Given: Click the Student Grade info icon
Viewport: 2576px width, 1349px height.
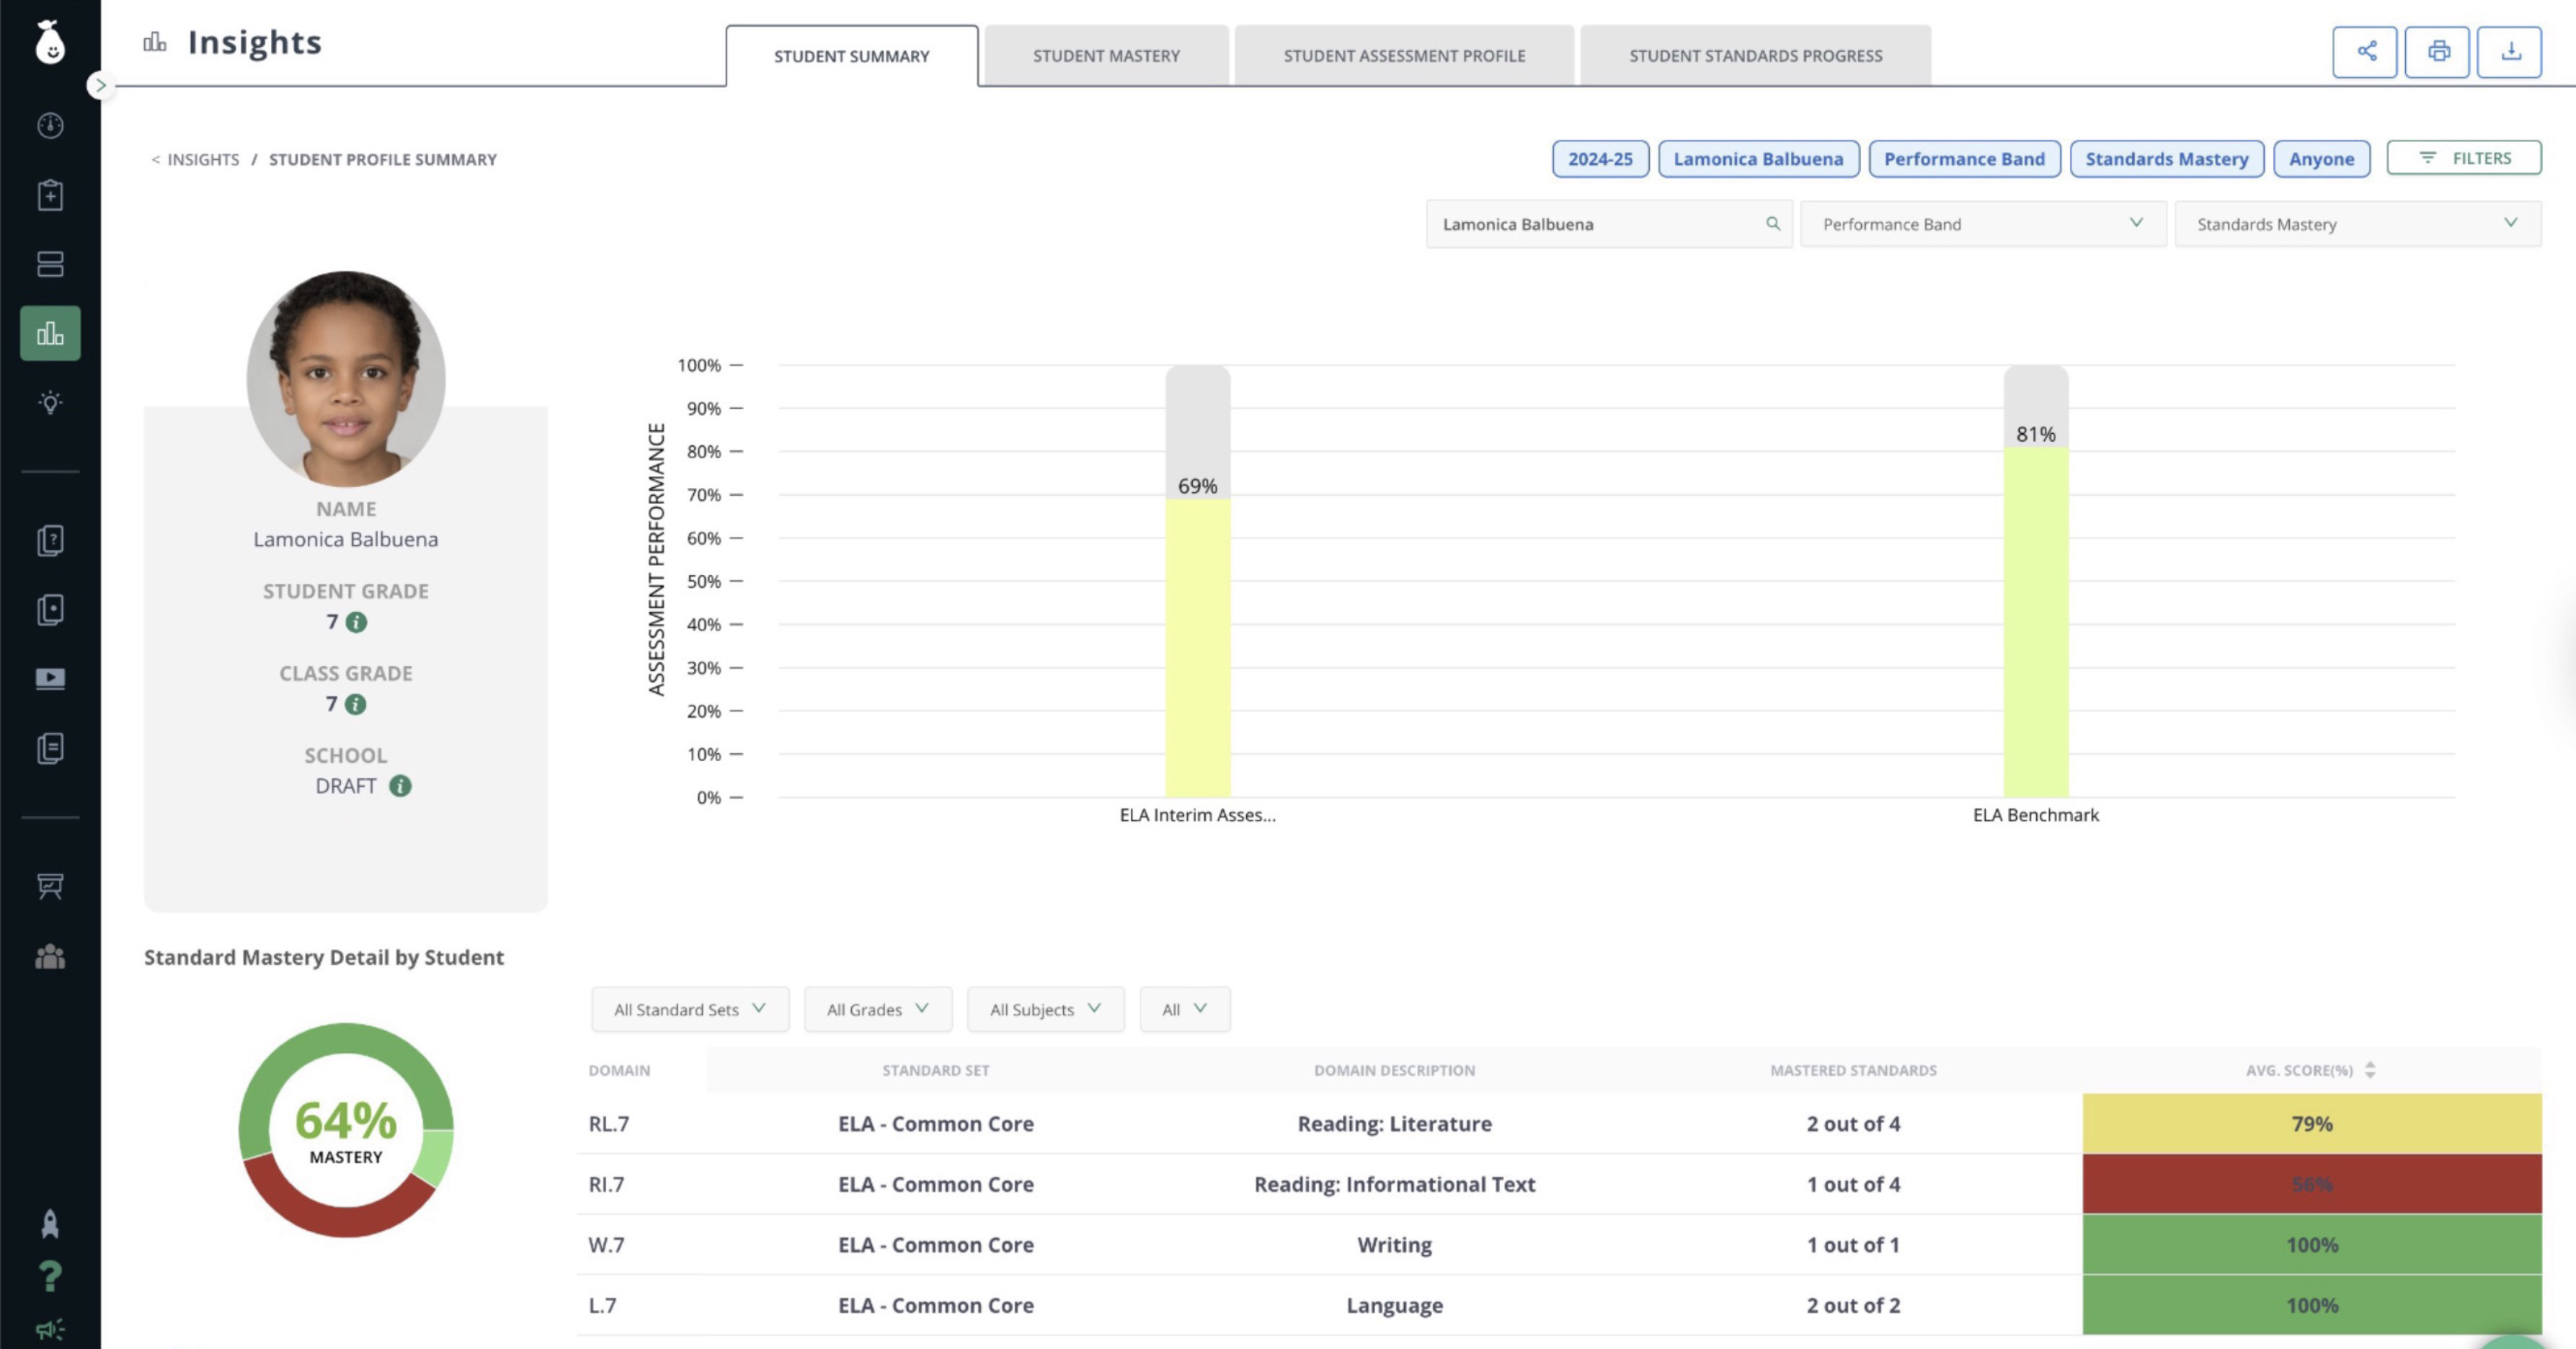Looking at the screenshot, I should pyautogui.click(x=356, y=622).
